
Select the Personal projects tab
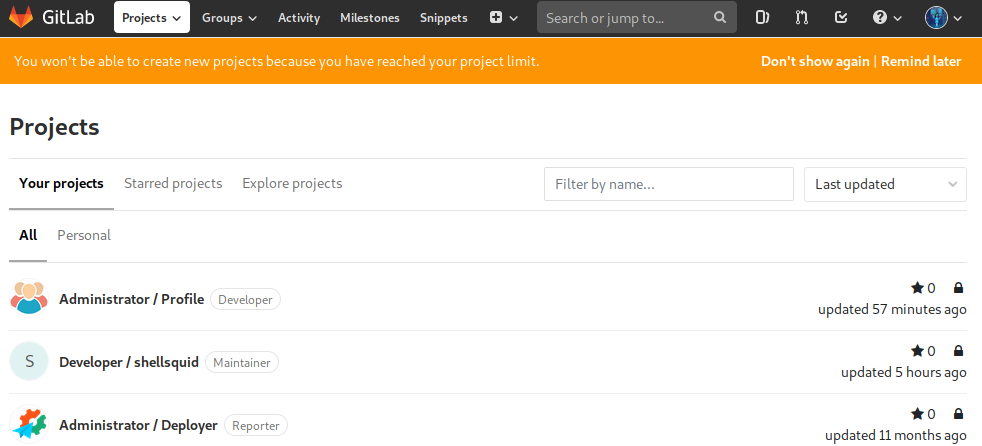pos(84,236)
